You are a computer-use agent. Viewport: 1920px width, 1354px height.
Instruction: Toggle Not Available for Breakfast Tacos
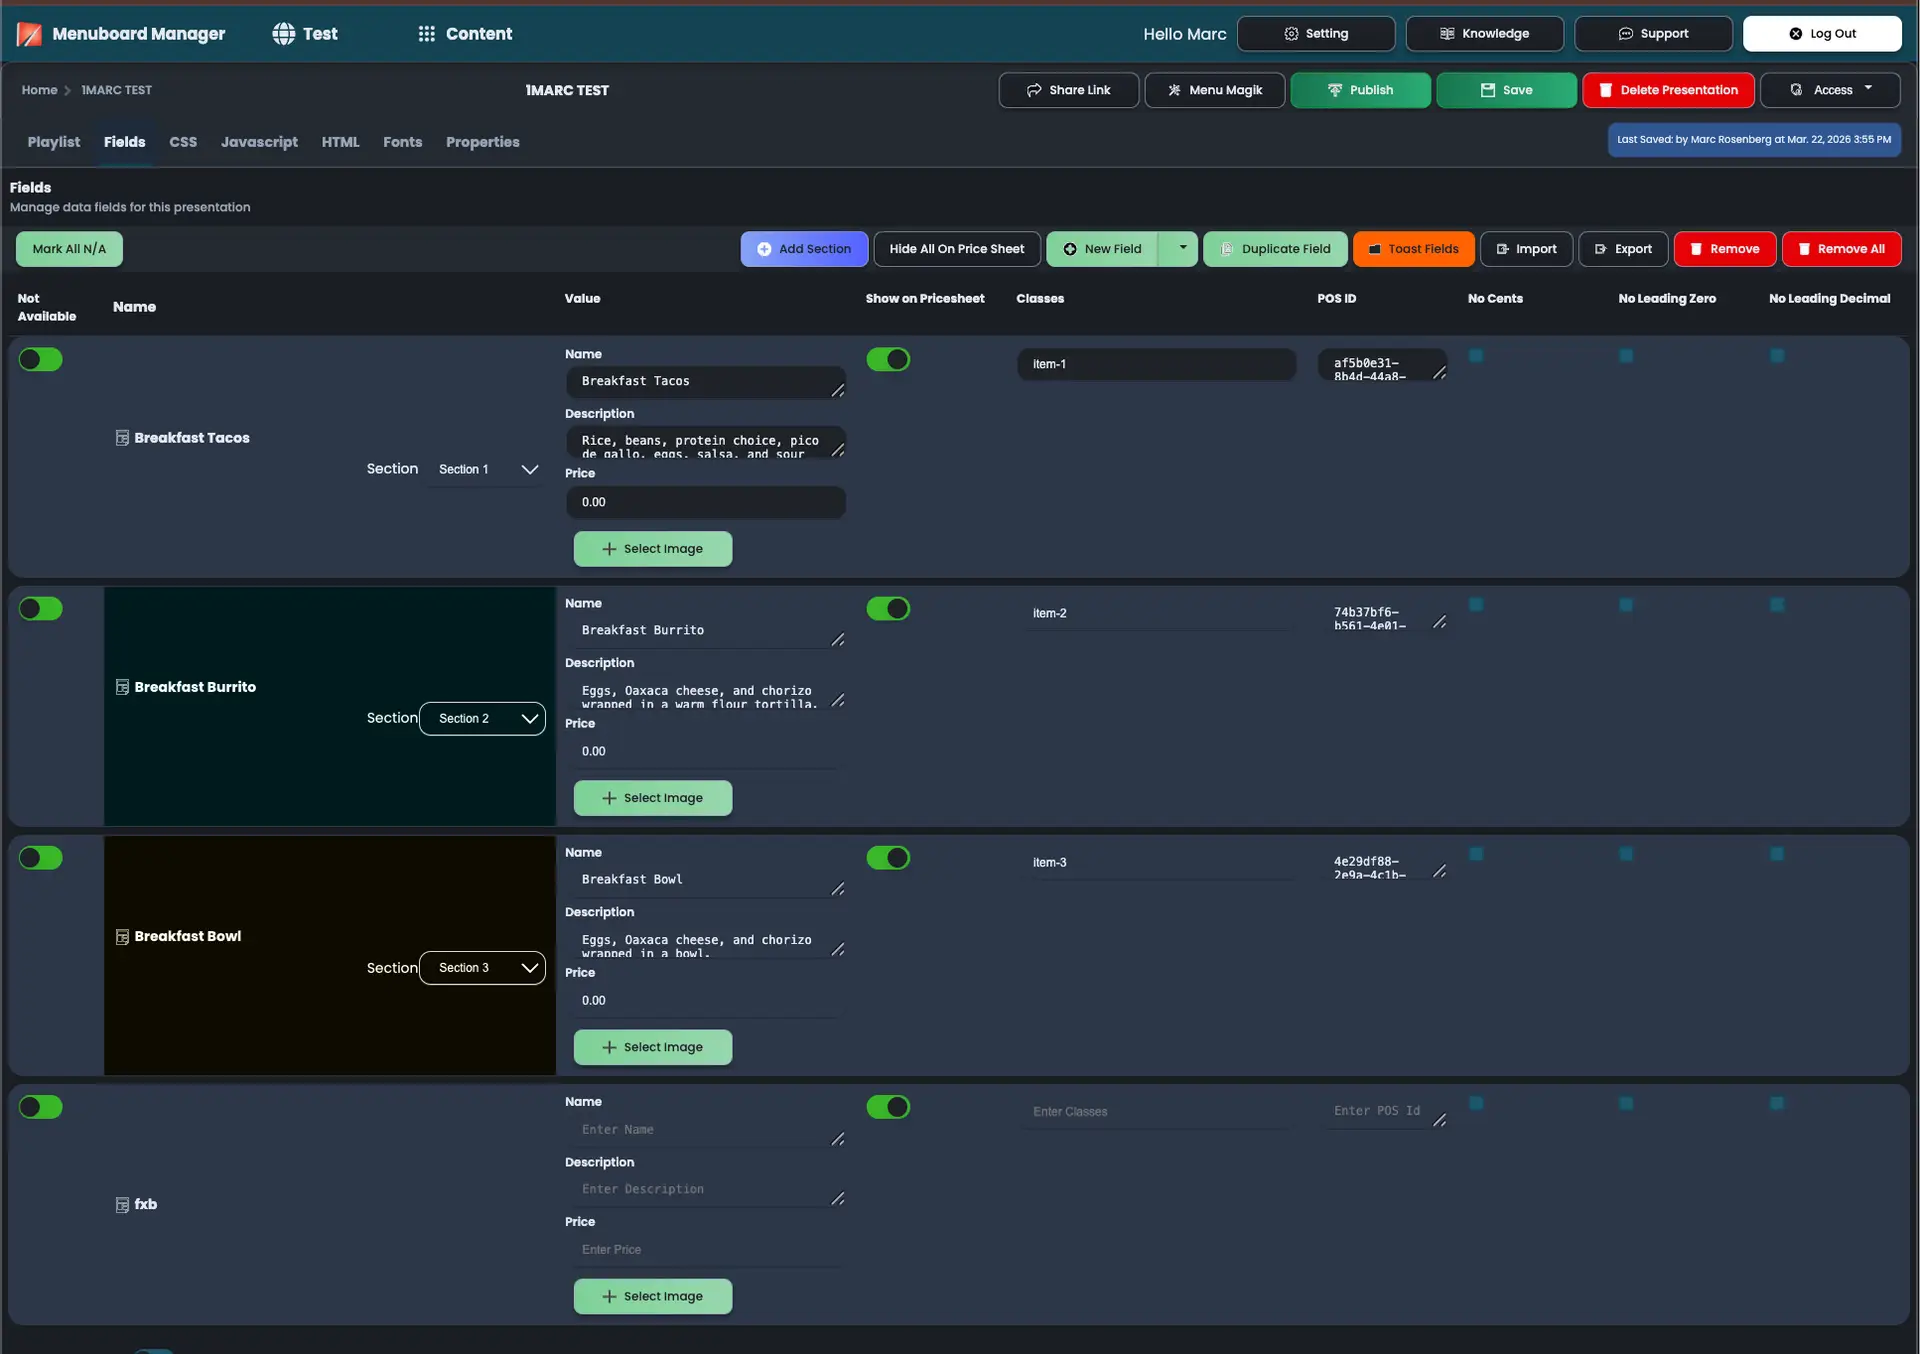[41, 360]
